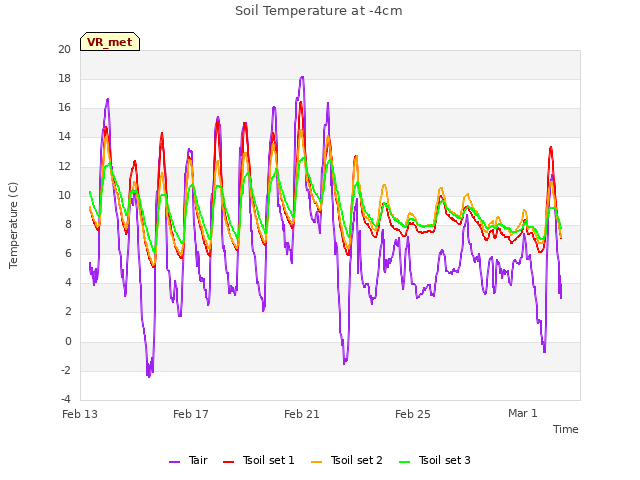The width and height of the screenshot is (640, 480).
Task: Click the 20 y-axis tick label
Action: tap(64, 49)
